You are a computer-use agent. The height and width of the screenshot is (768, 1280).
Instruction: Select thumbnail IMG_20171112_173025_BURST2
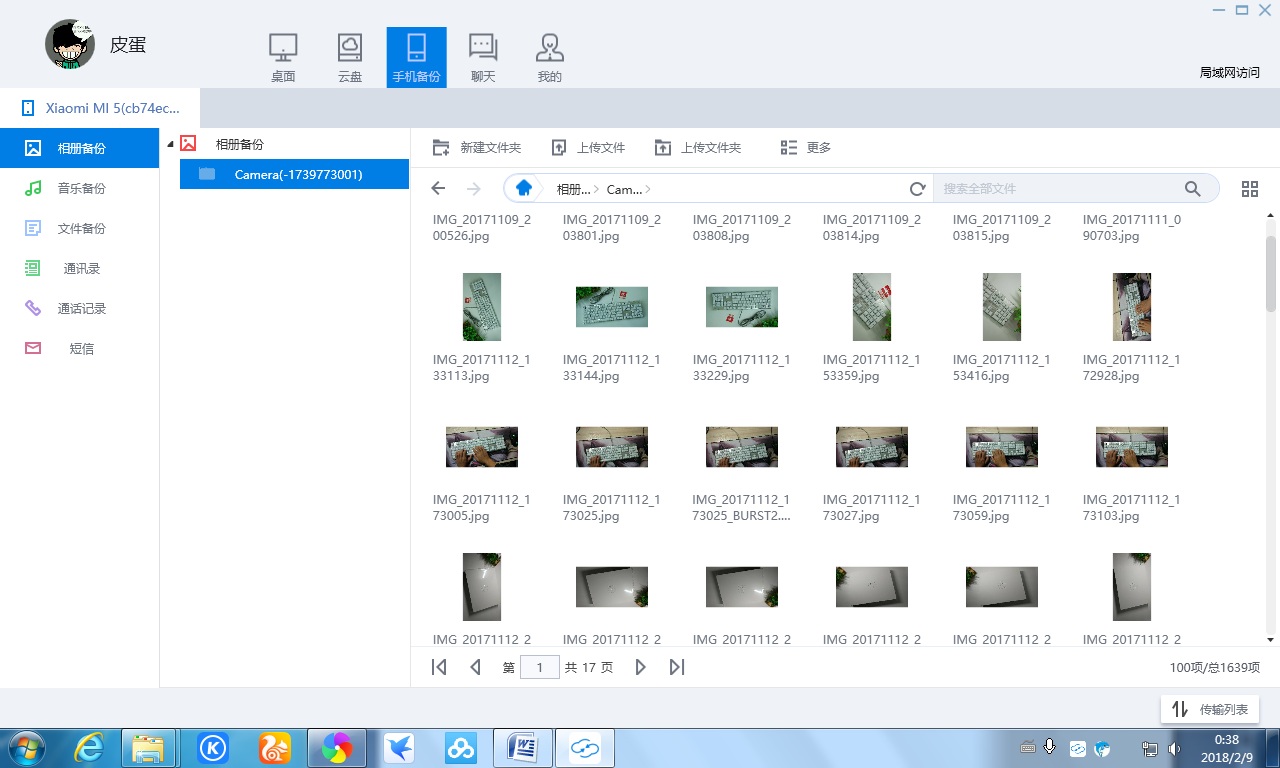tap(742, 447)
